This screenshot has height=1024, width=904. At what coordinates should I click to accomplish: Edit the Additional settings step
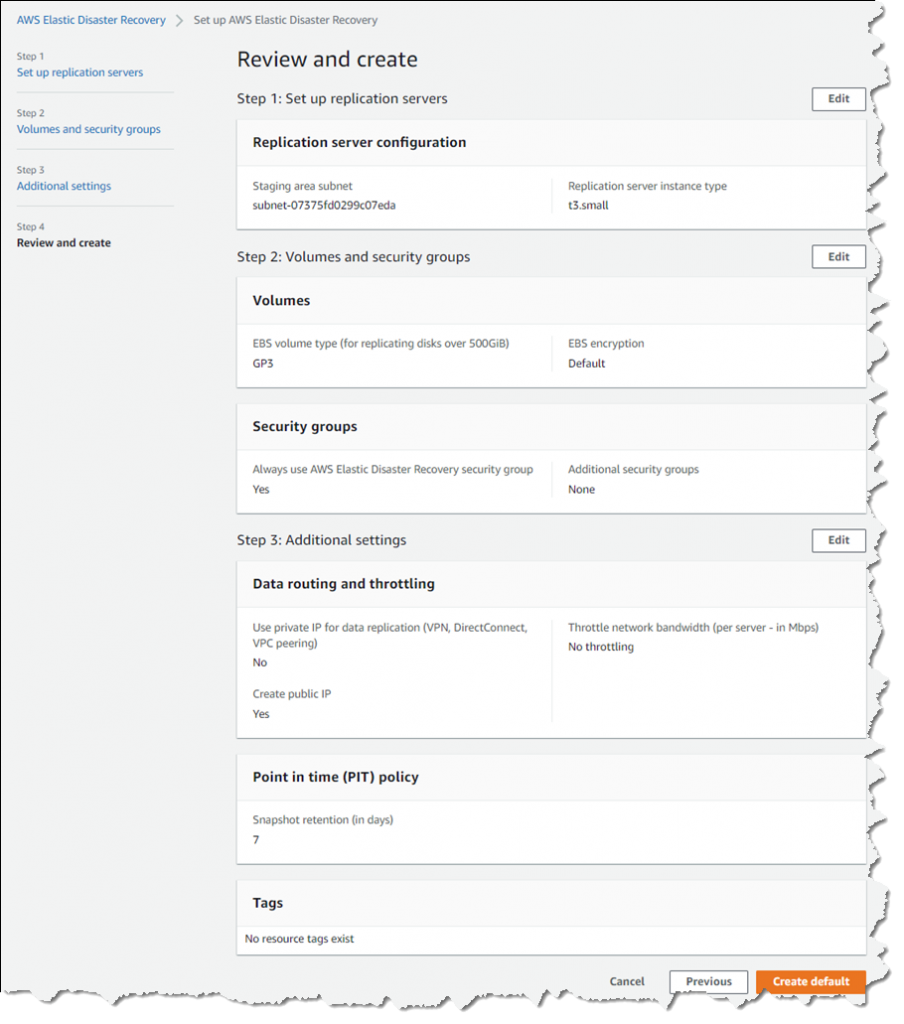[x=838, y=540]
